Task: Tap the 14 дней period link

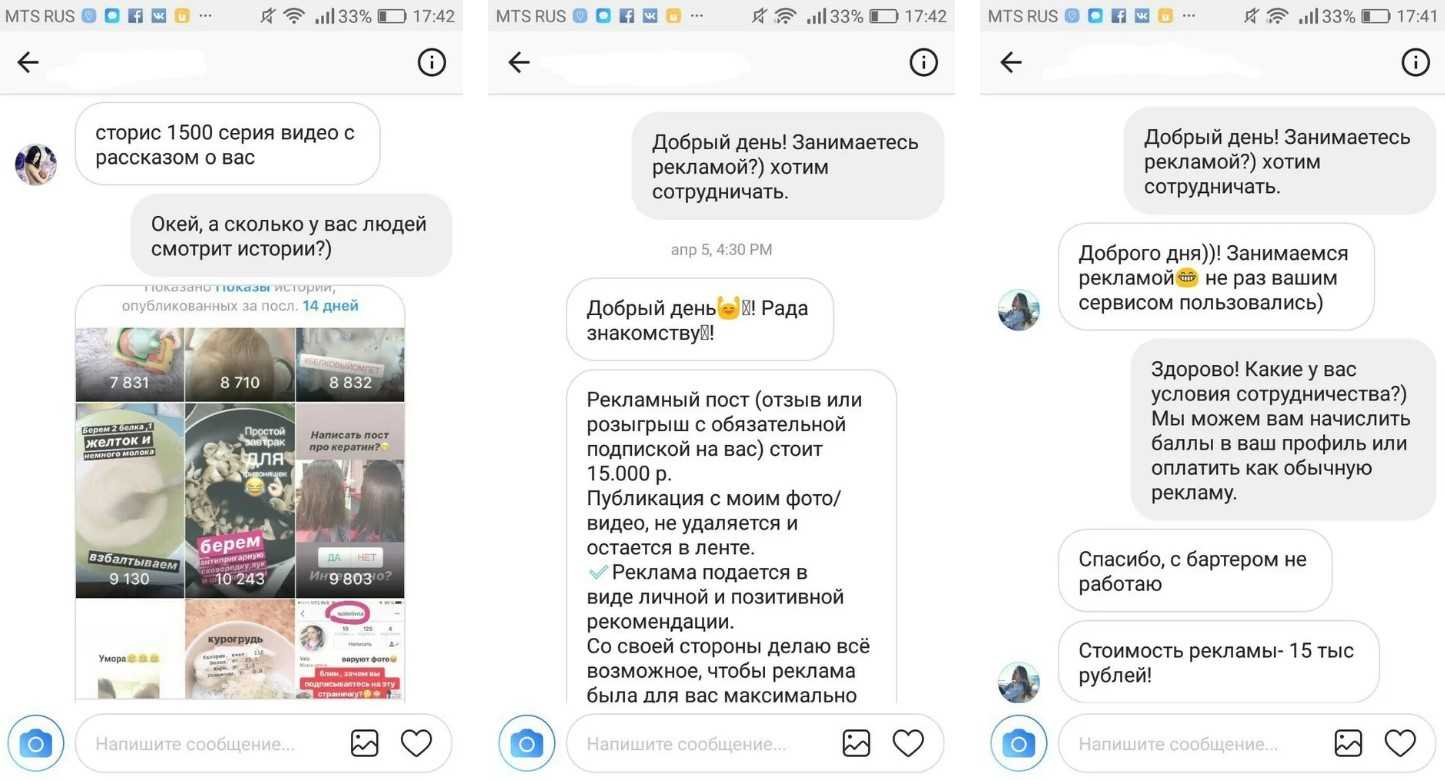Action: point(330,306)
